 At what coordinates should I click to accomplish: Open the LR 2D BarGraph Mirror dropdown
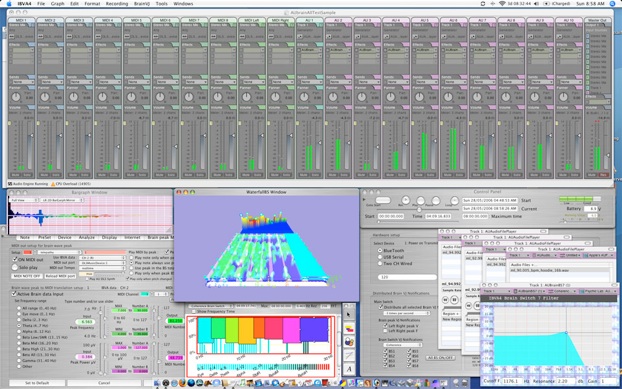pos(62,200)
